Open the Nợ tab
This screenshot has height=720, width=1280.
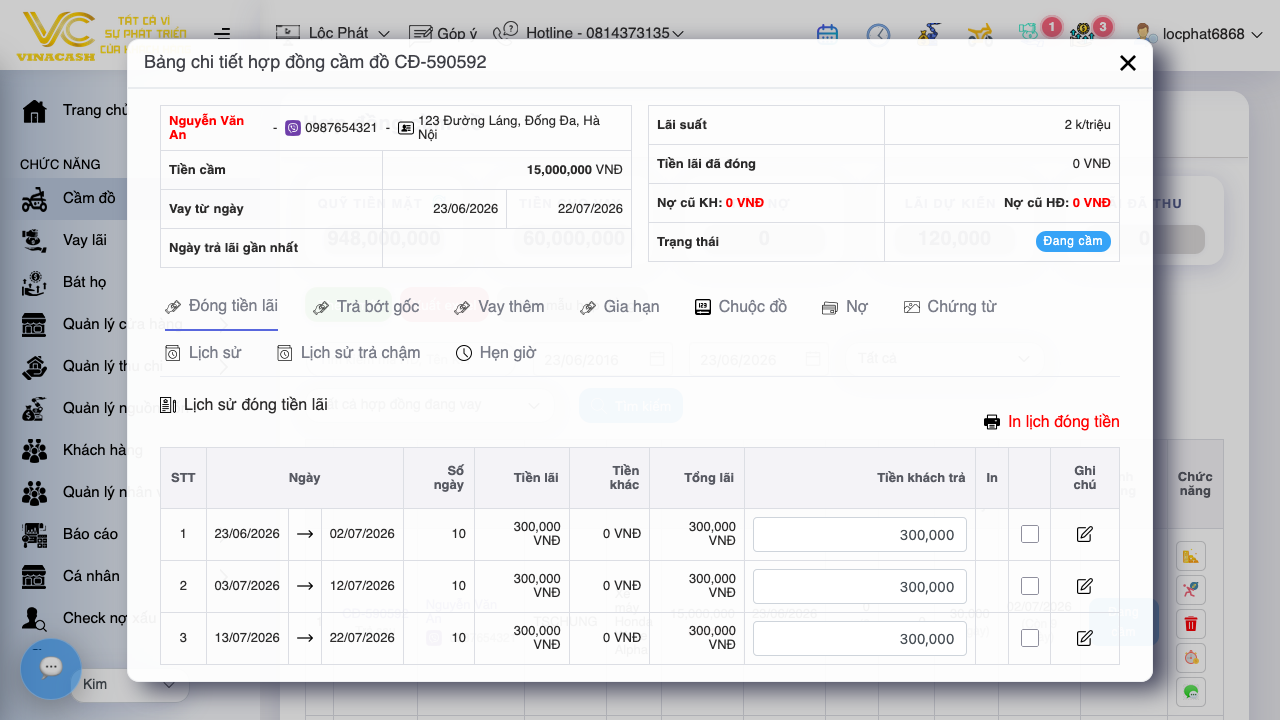point(845,307)
